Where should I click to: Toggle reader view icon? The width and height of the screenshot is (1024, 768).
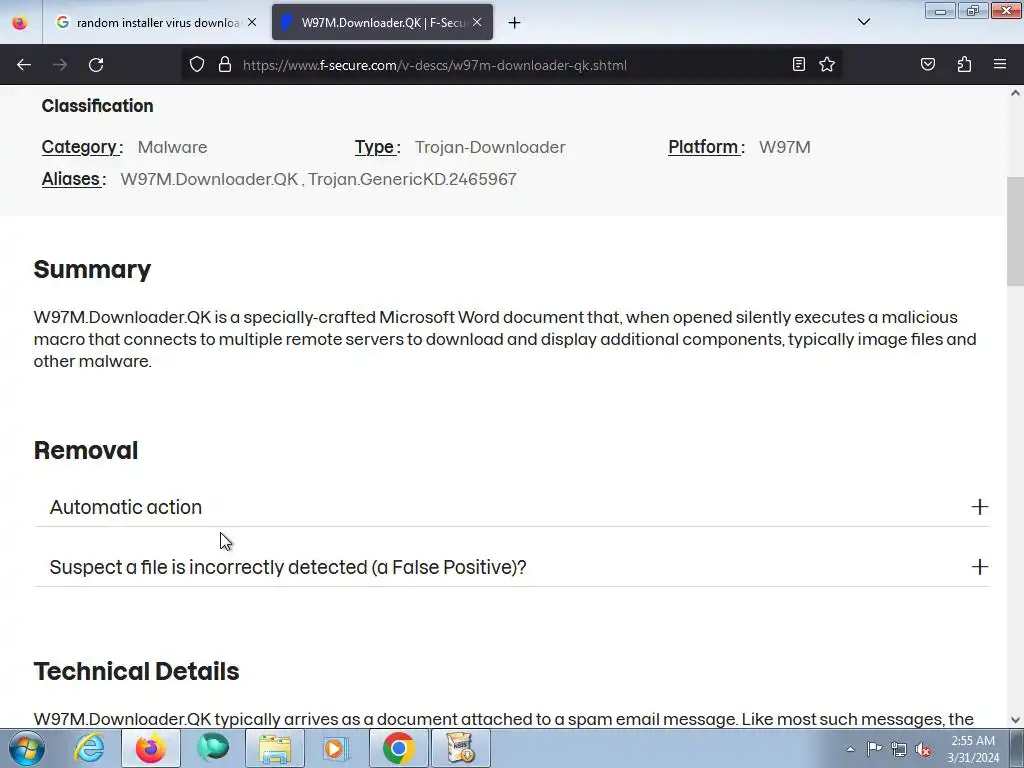[799, 64]
